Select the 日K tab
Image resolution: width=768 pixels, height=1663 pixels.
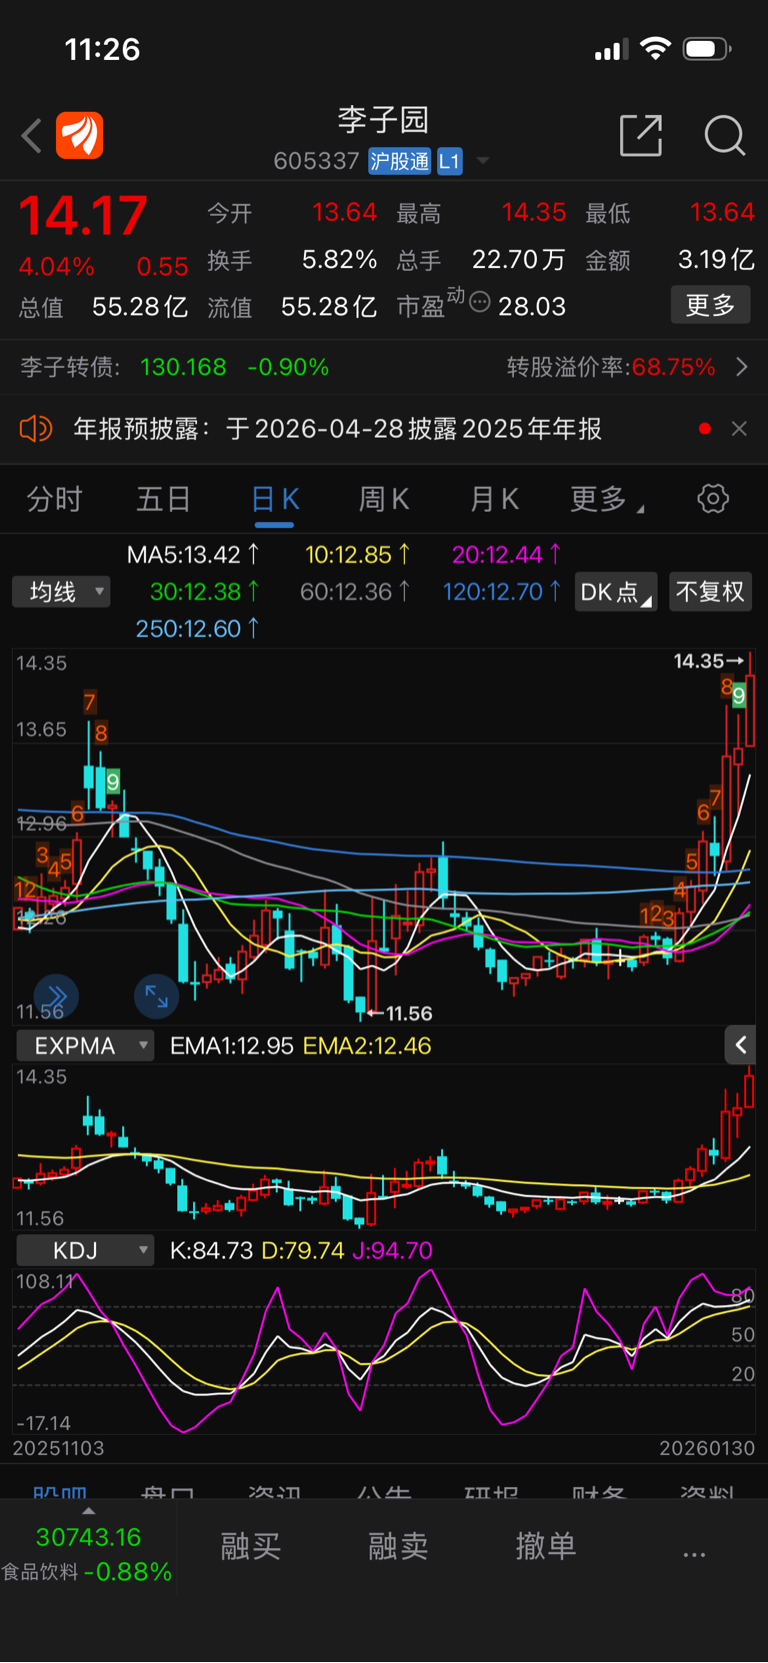coord(275,499)
